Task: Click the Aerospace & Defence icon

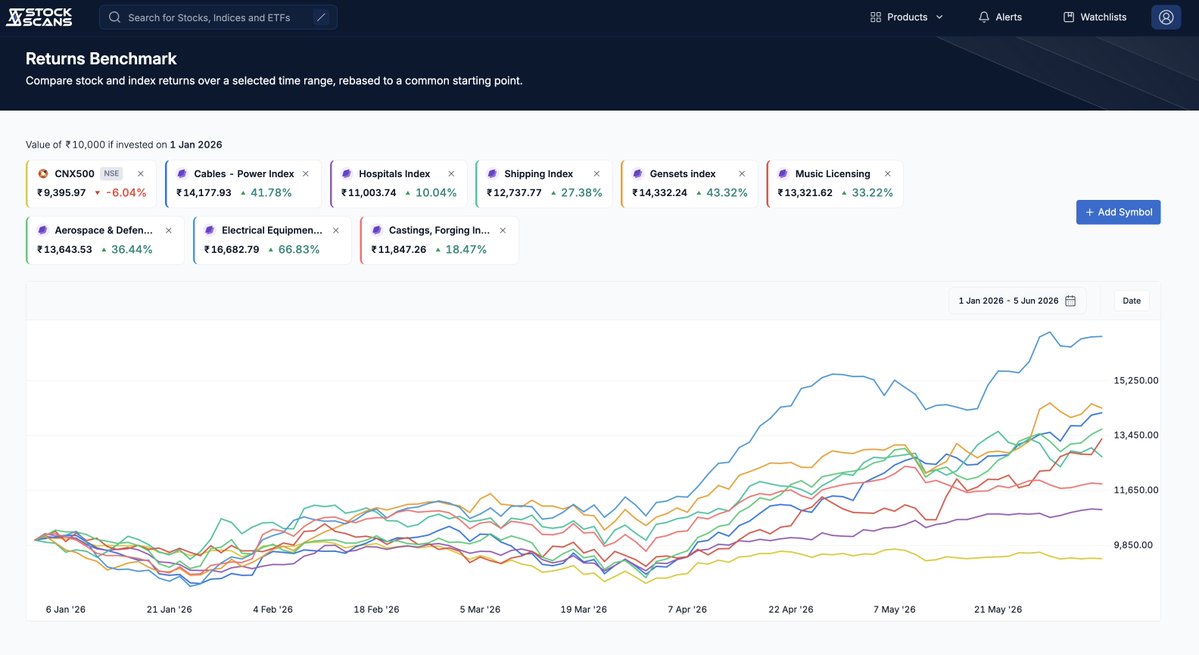Action: [x=43, y=230]
